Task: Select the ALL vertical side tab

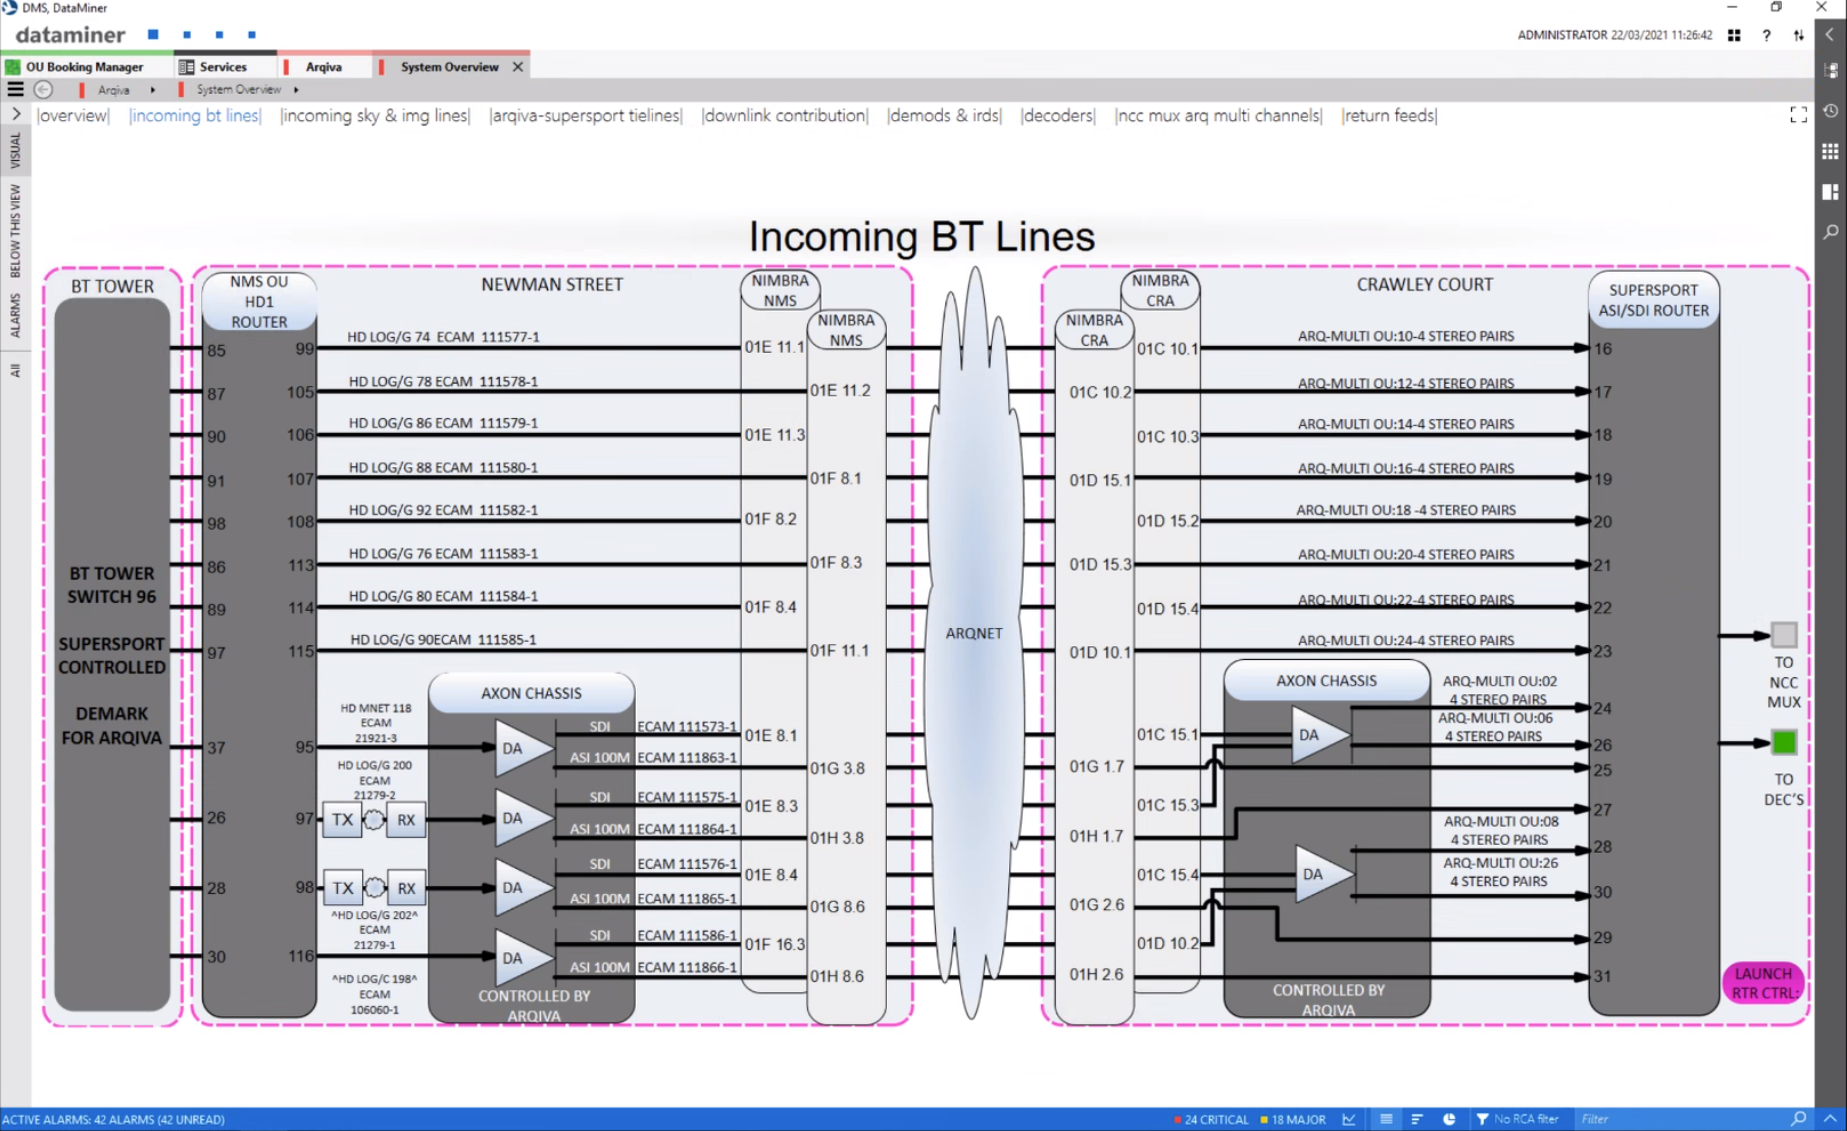Action: pos(15,371)
